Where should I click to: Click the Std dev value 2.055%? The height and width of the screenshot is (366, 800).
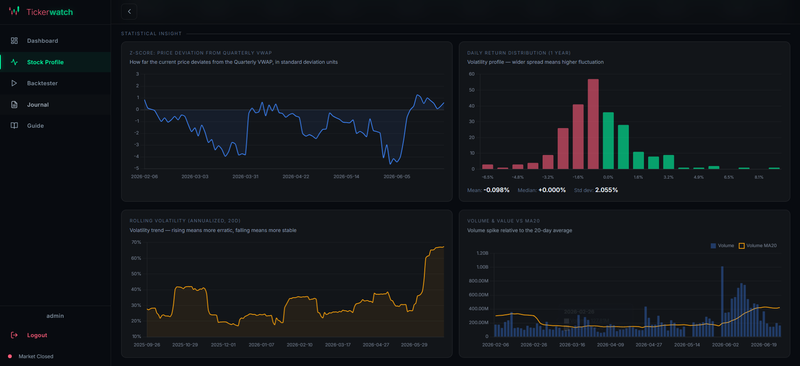(x=606, y=190)
